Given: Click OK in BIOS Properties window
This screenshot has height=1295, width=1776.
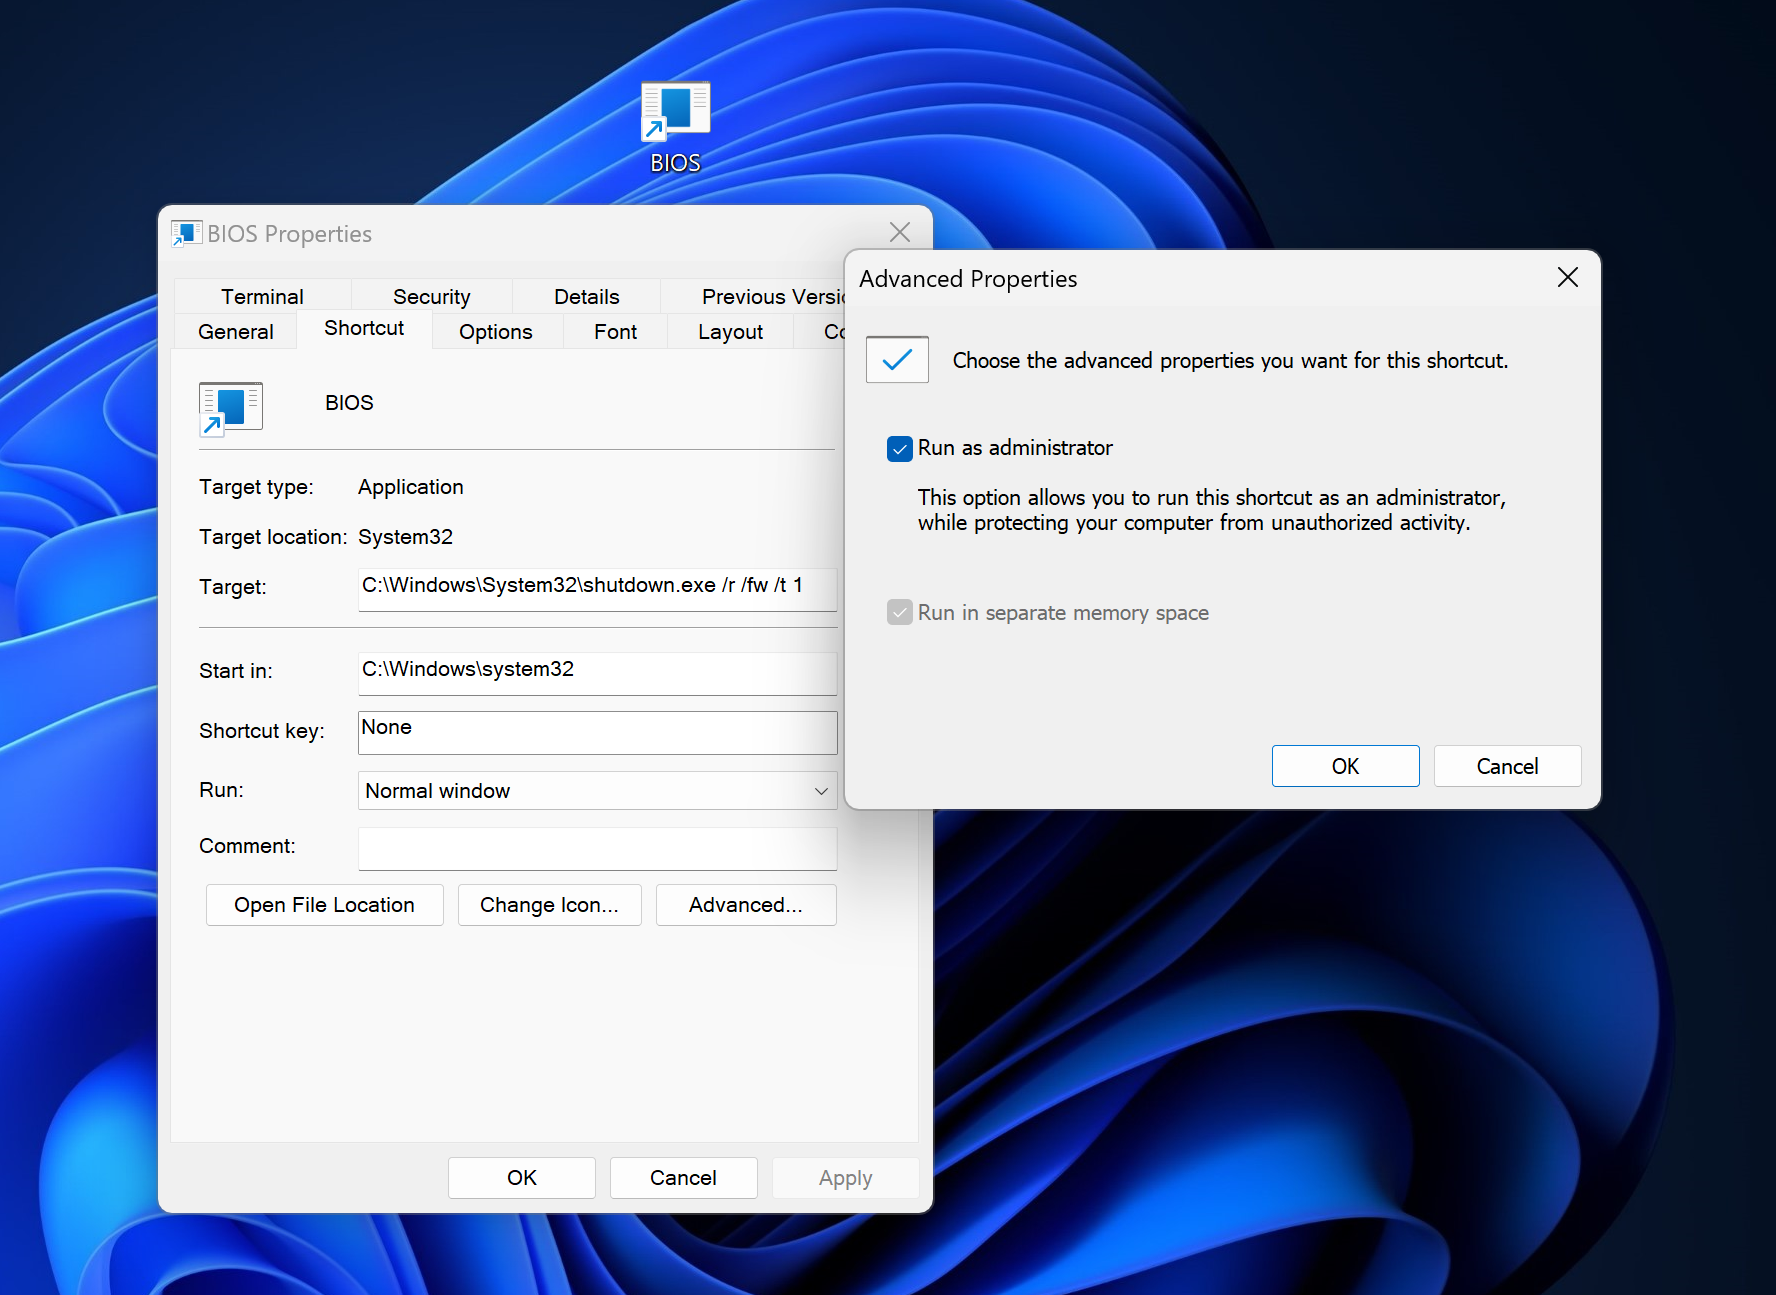Looking at the screenshot, I should pos(521,1178).
